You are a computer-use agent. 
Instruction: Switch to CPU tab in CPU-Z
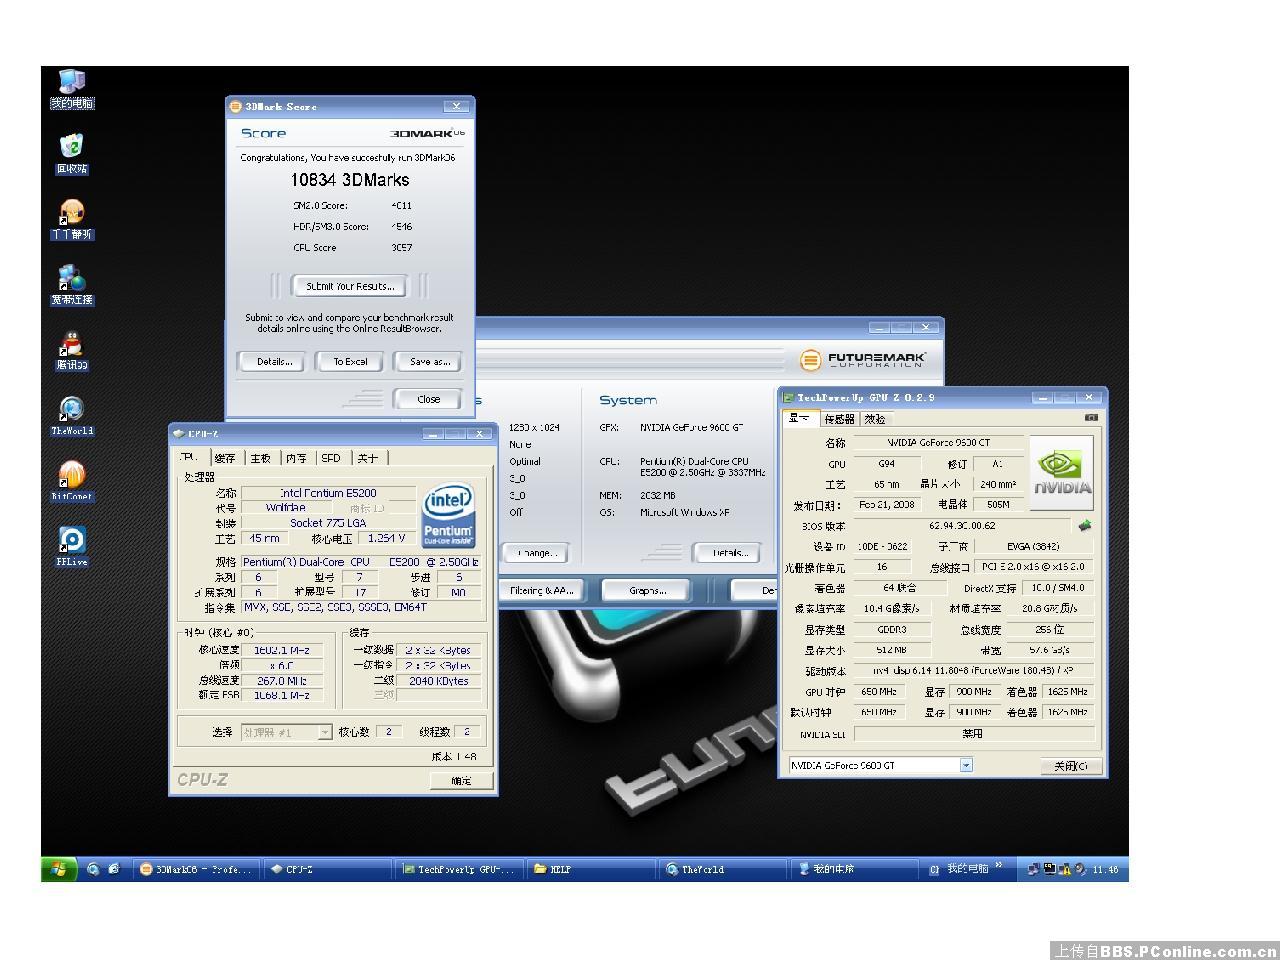pos(189,457)
